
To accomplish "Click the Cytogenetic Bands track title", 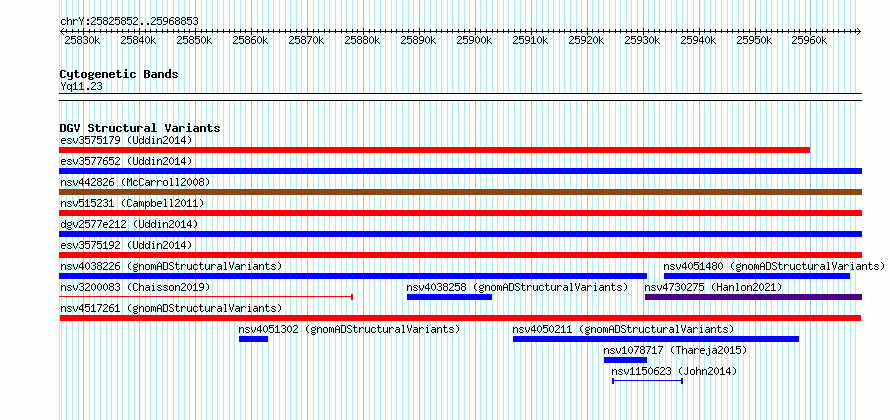I will [x=119, y=74].
